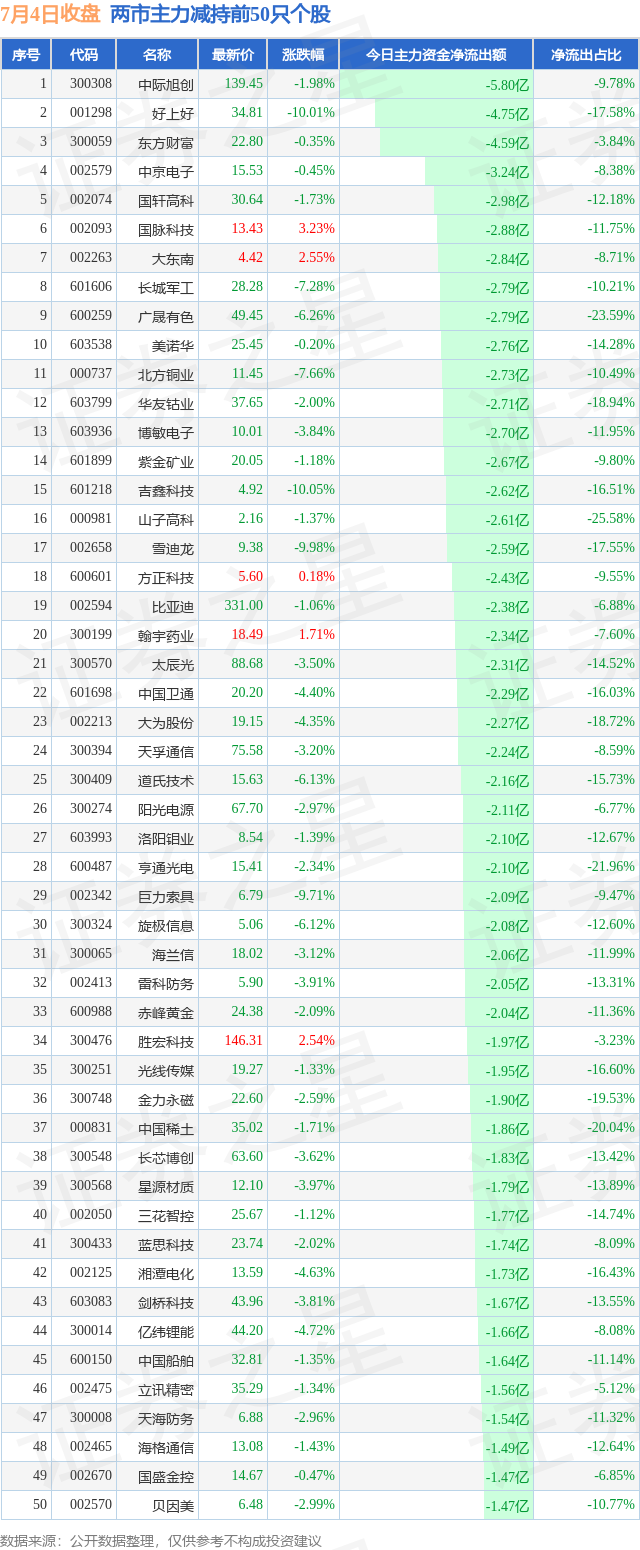Viewport: 640px width, 1550px height.
Task: Click the -20.04% ratio of 中国稀土
Action: coord(611,1128)
